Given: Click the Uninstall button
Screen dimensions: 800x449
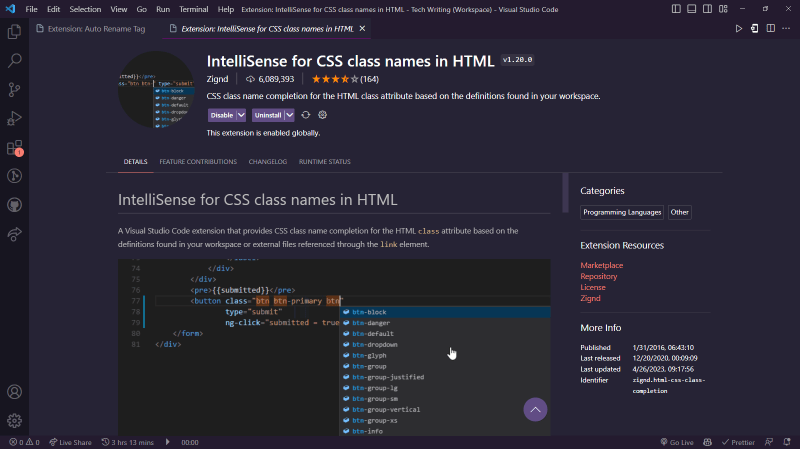Looking at the screenshot, I should tap(268, 115).
